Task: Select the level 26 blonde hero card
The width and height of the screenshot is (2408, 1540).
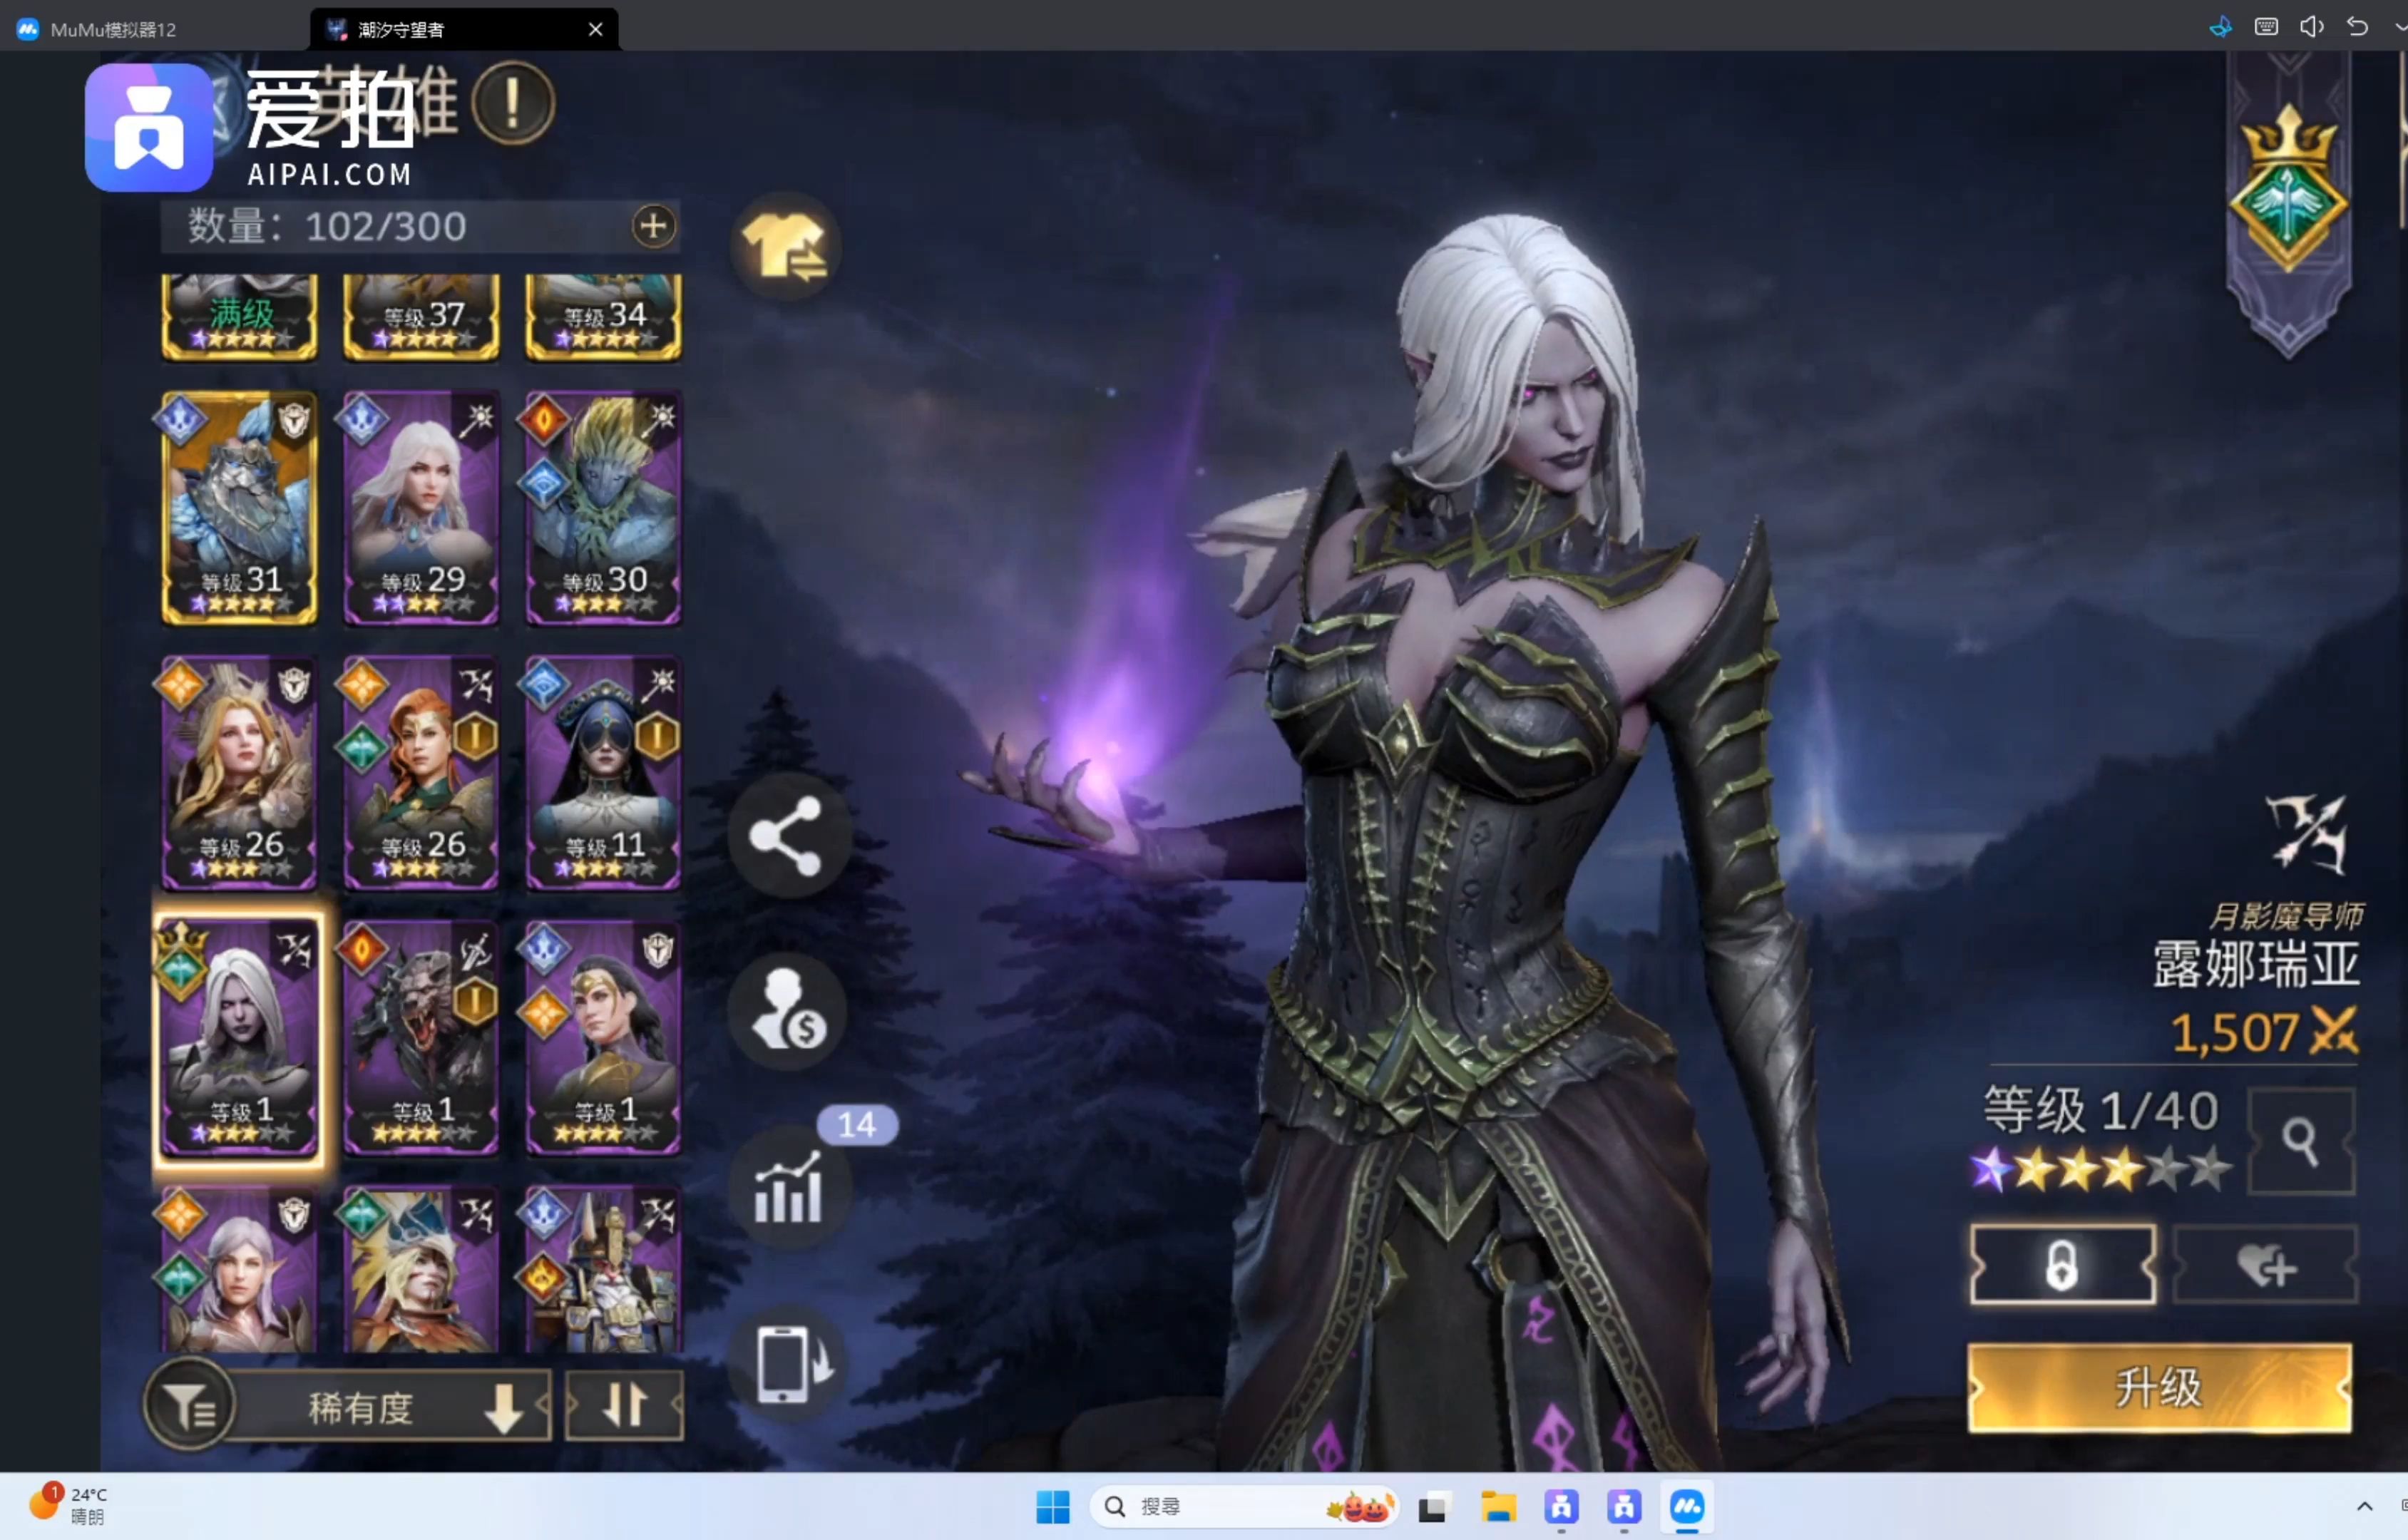Action: [x=239, y=772]
